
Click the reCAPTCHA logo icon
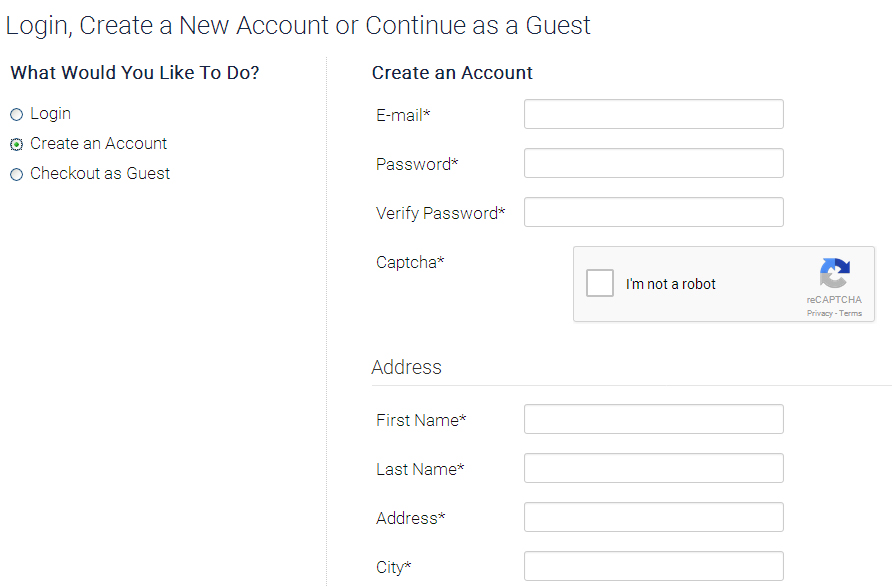pos(834,274)
